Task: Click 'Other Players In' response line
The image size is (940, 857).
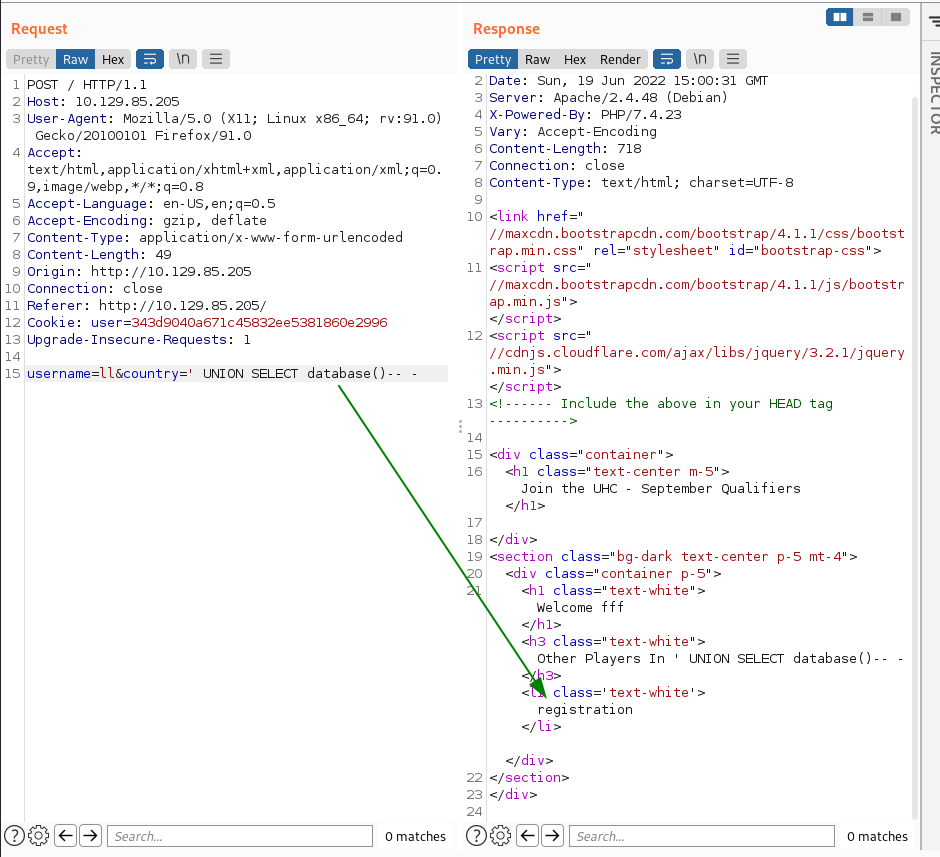Action: 720,659
